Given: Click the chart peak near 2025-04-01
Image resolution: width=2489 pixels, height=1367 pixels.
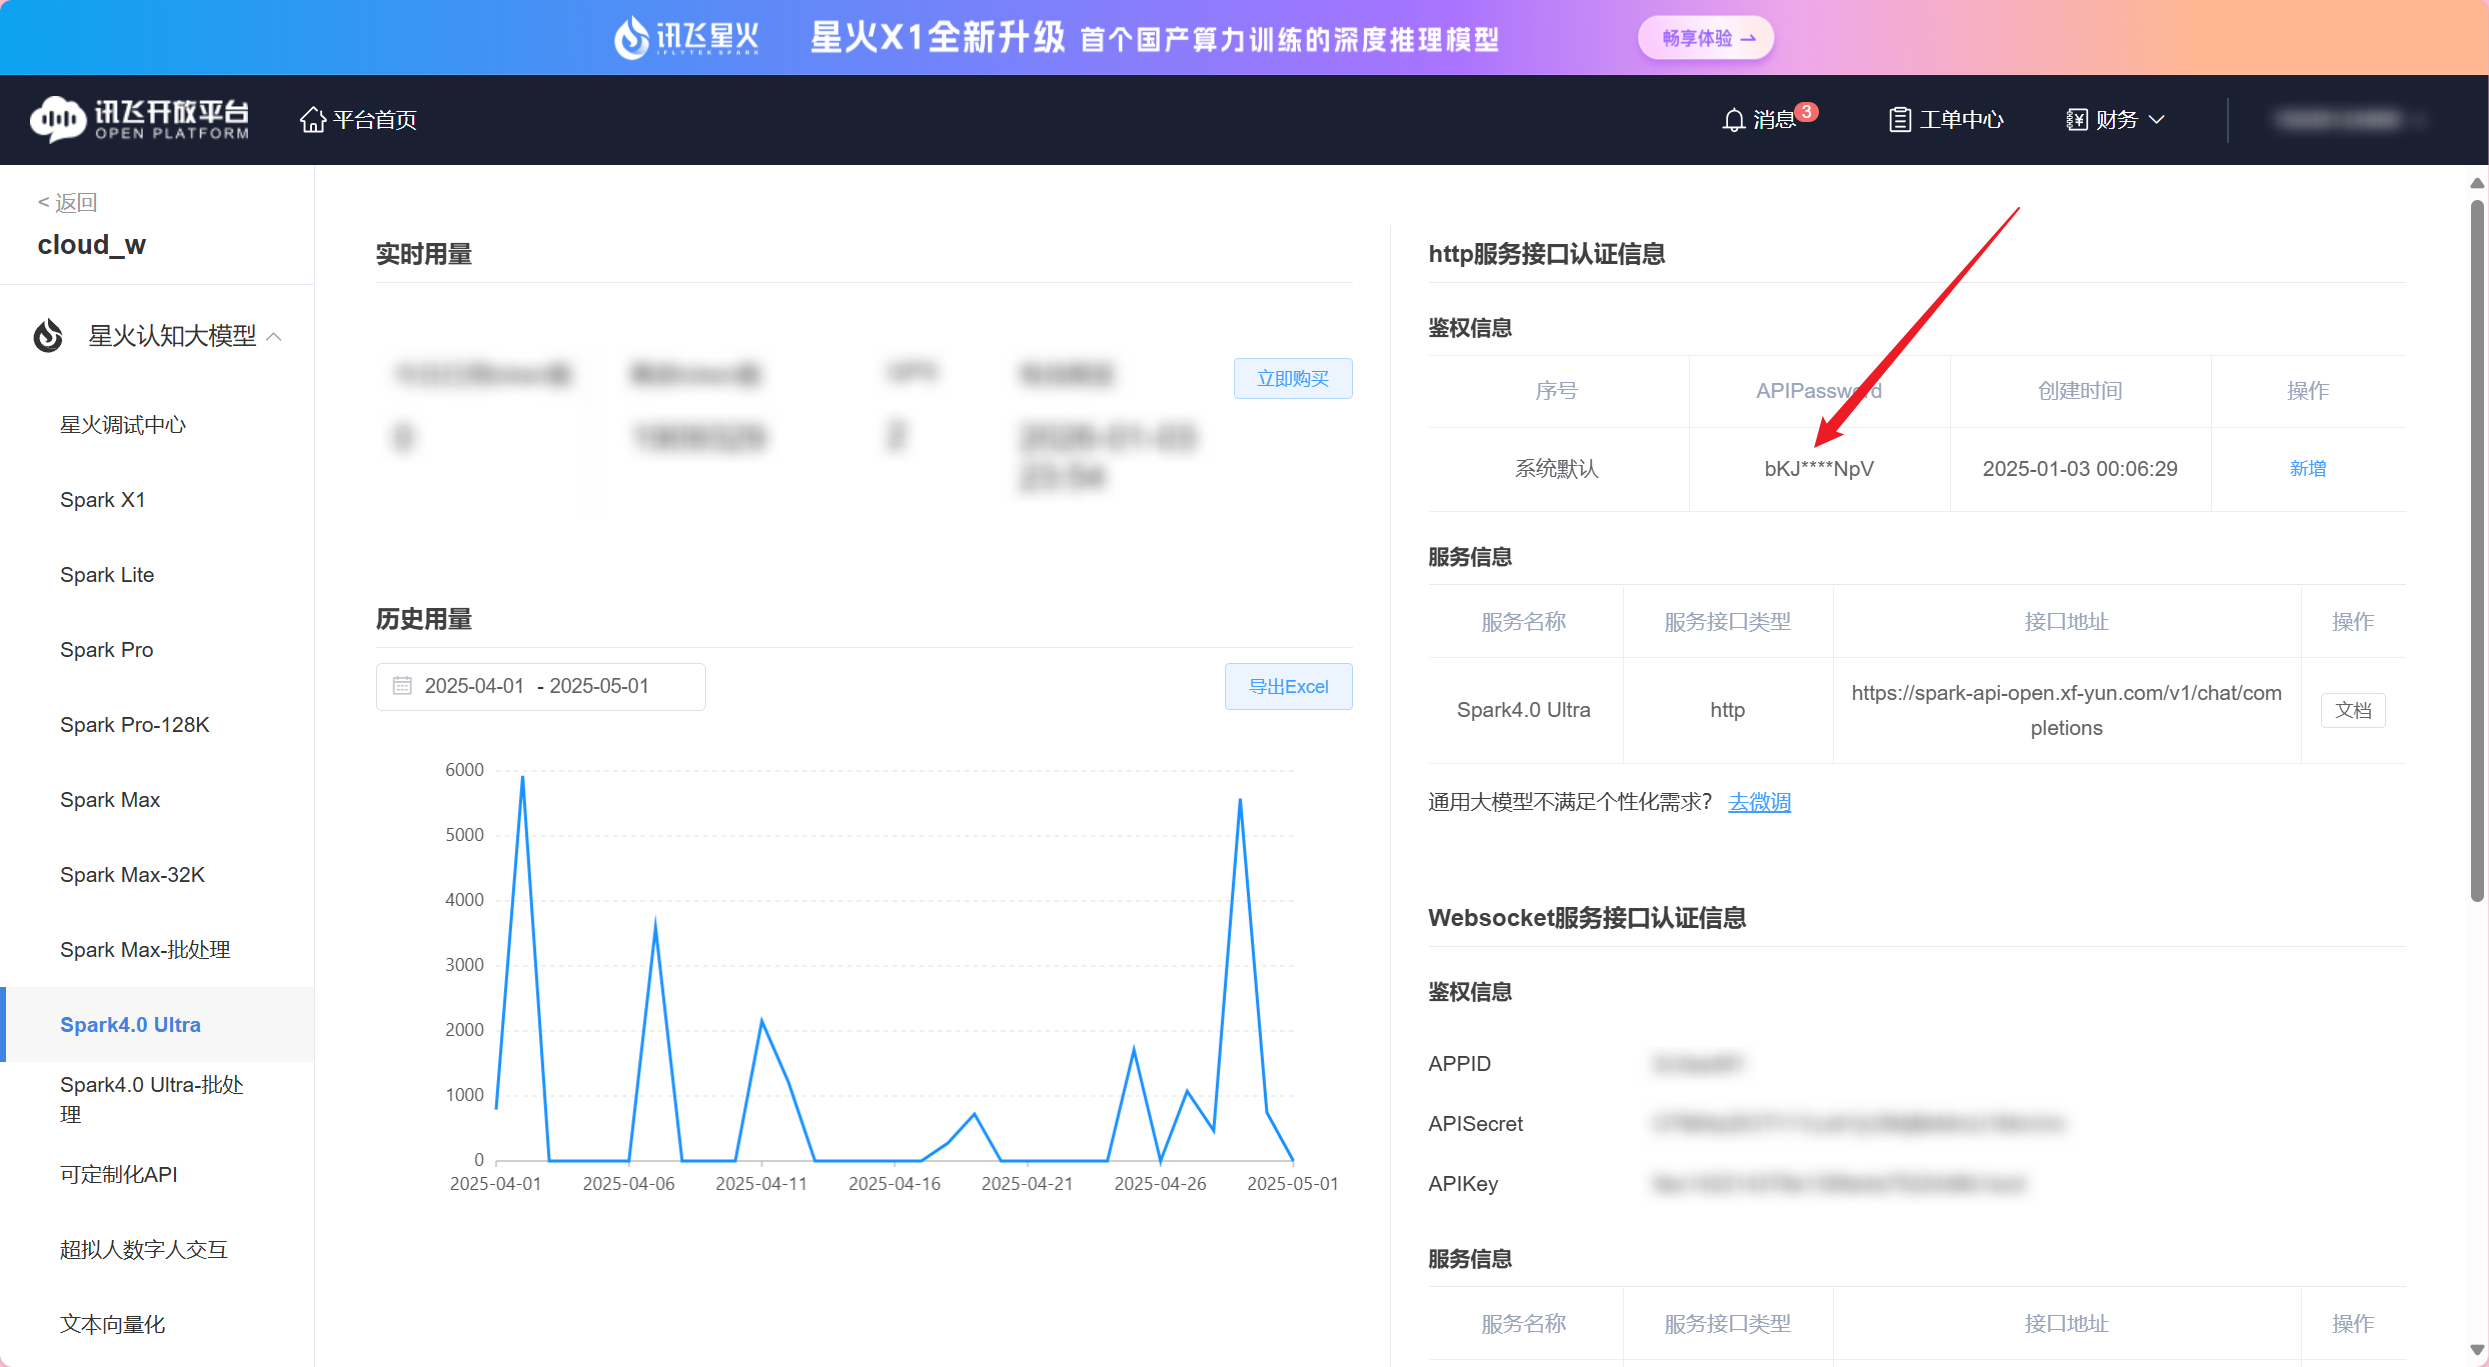Looking at the screenshot, I should (523, 778).
